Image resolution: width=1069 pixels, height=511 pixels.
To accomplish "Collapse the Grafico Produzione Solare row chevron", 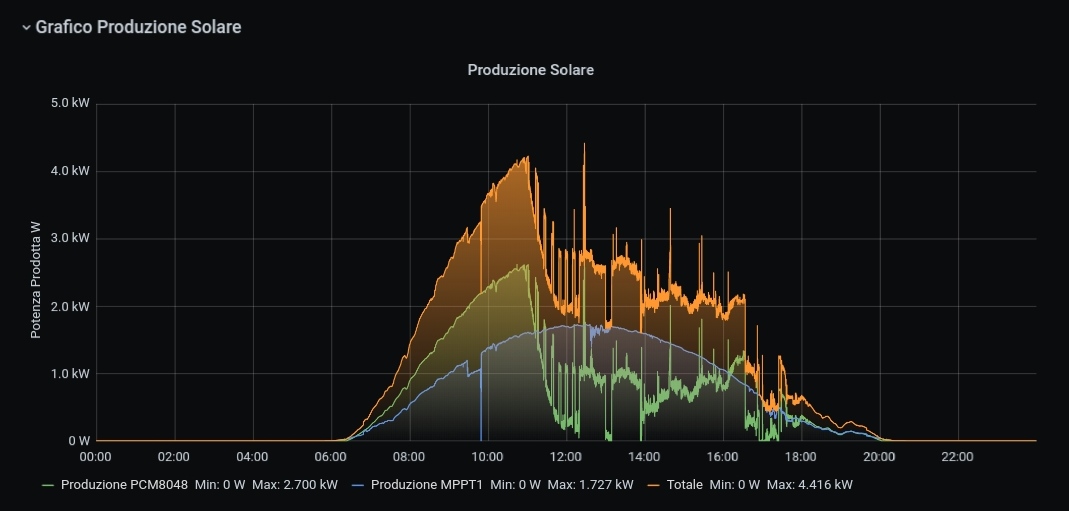I will pyautogui.click(x=26, y=28).
